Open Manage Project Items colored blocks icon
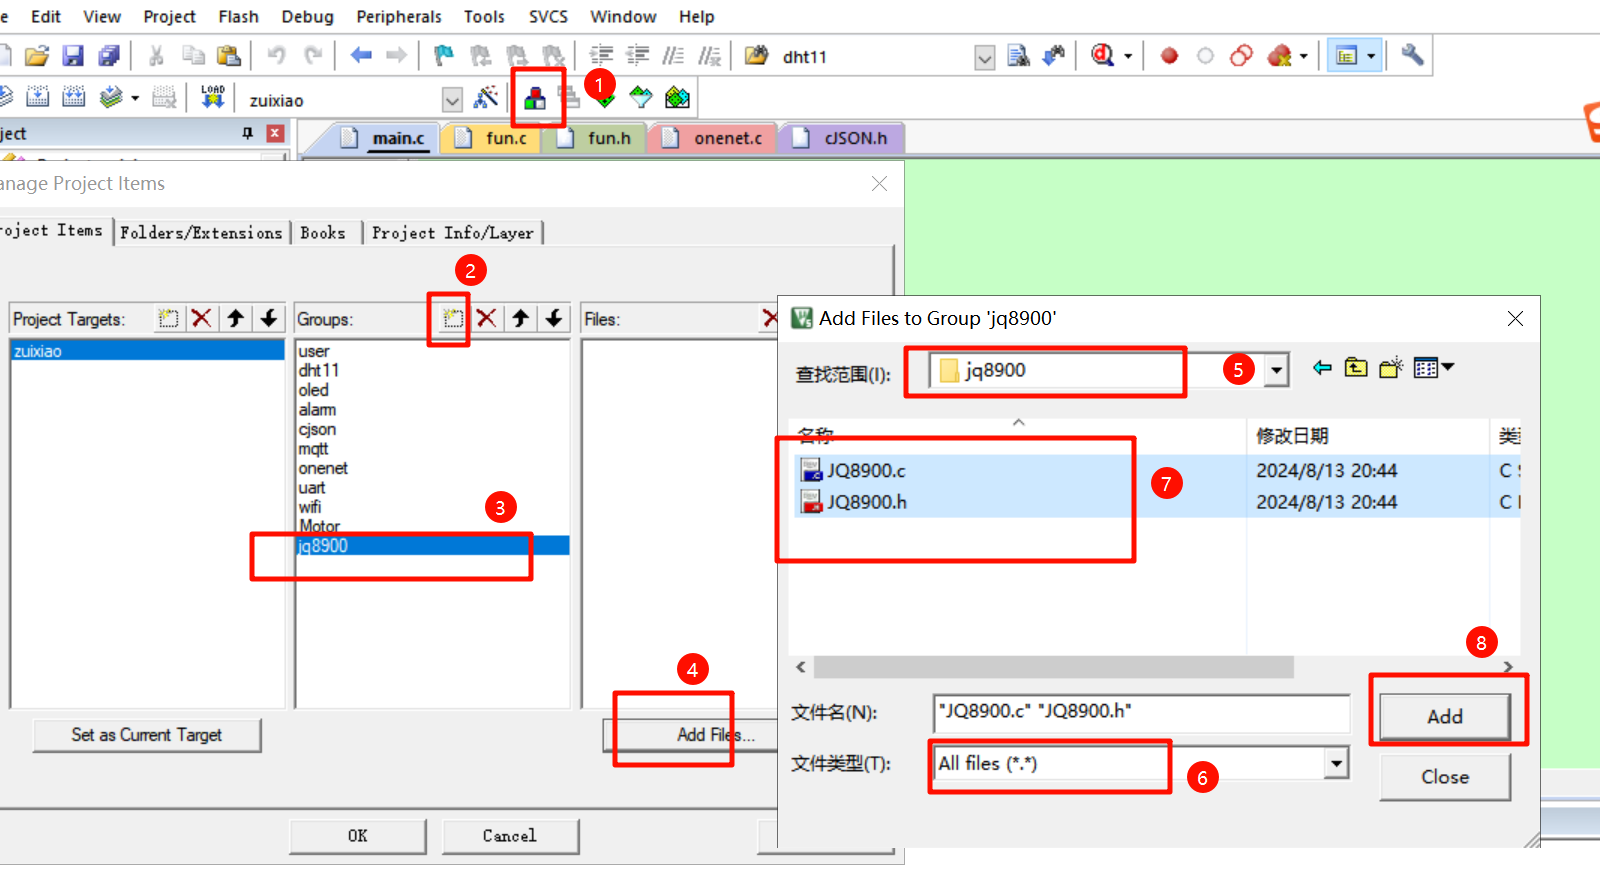The width and height of the screenshot is (1600, 892). [x=535, y=97]
